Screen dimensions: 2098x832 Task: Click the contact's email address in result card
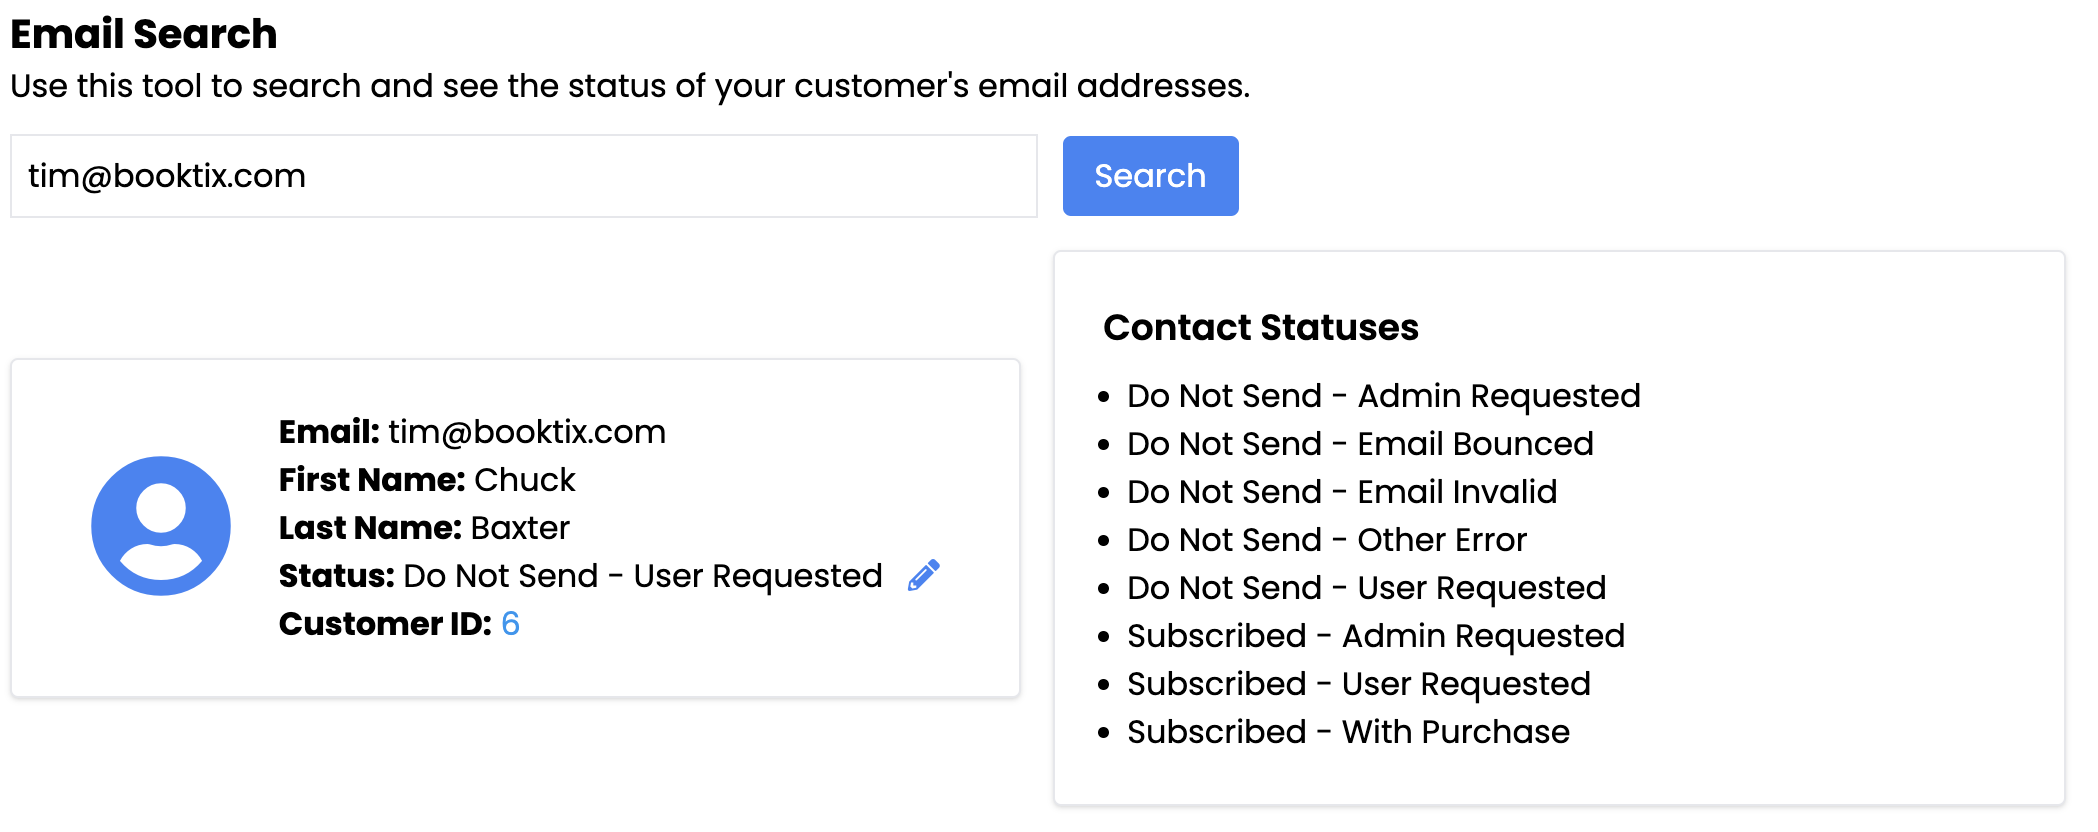pos(526,432)
